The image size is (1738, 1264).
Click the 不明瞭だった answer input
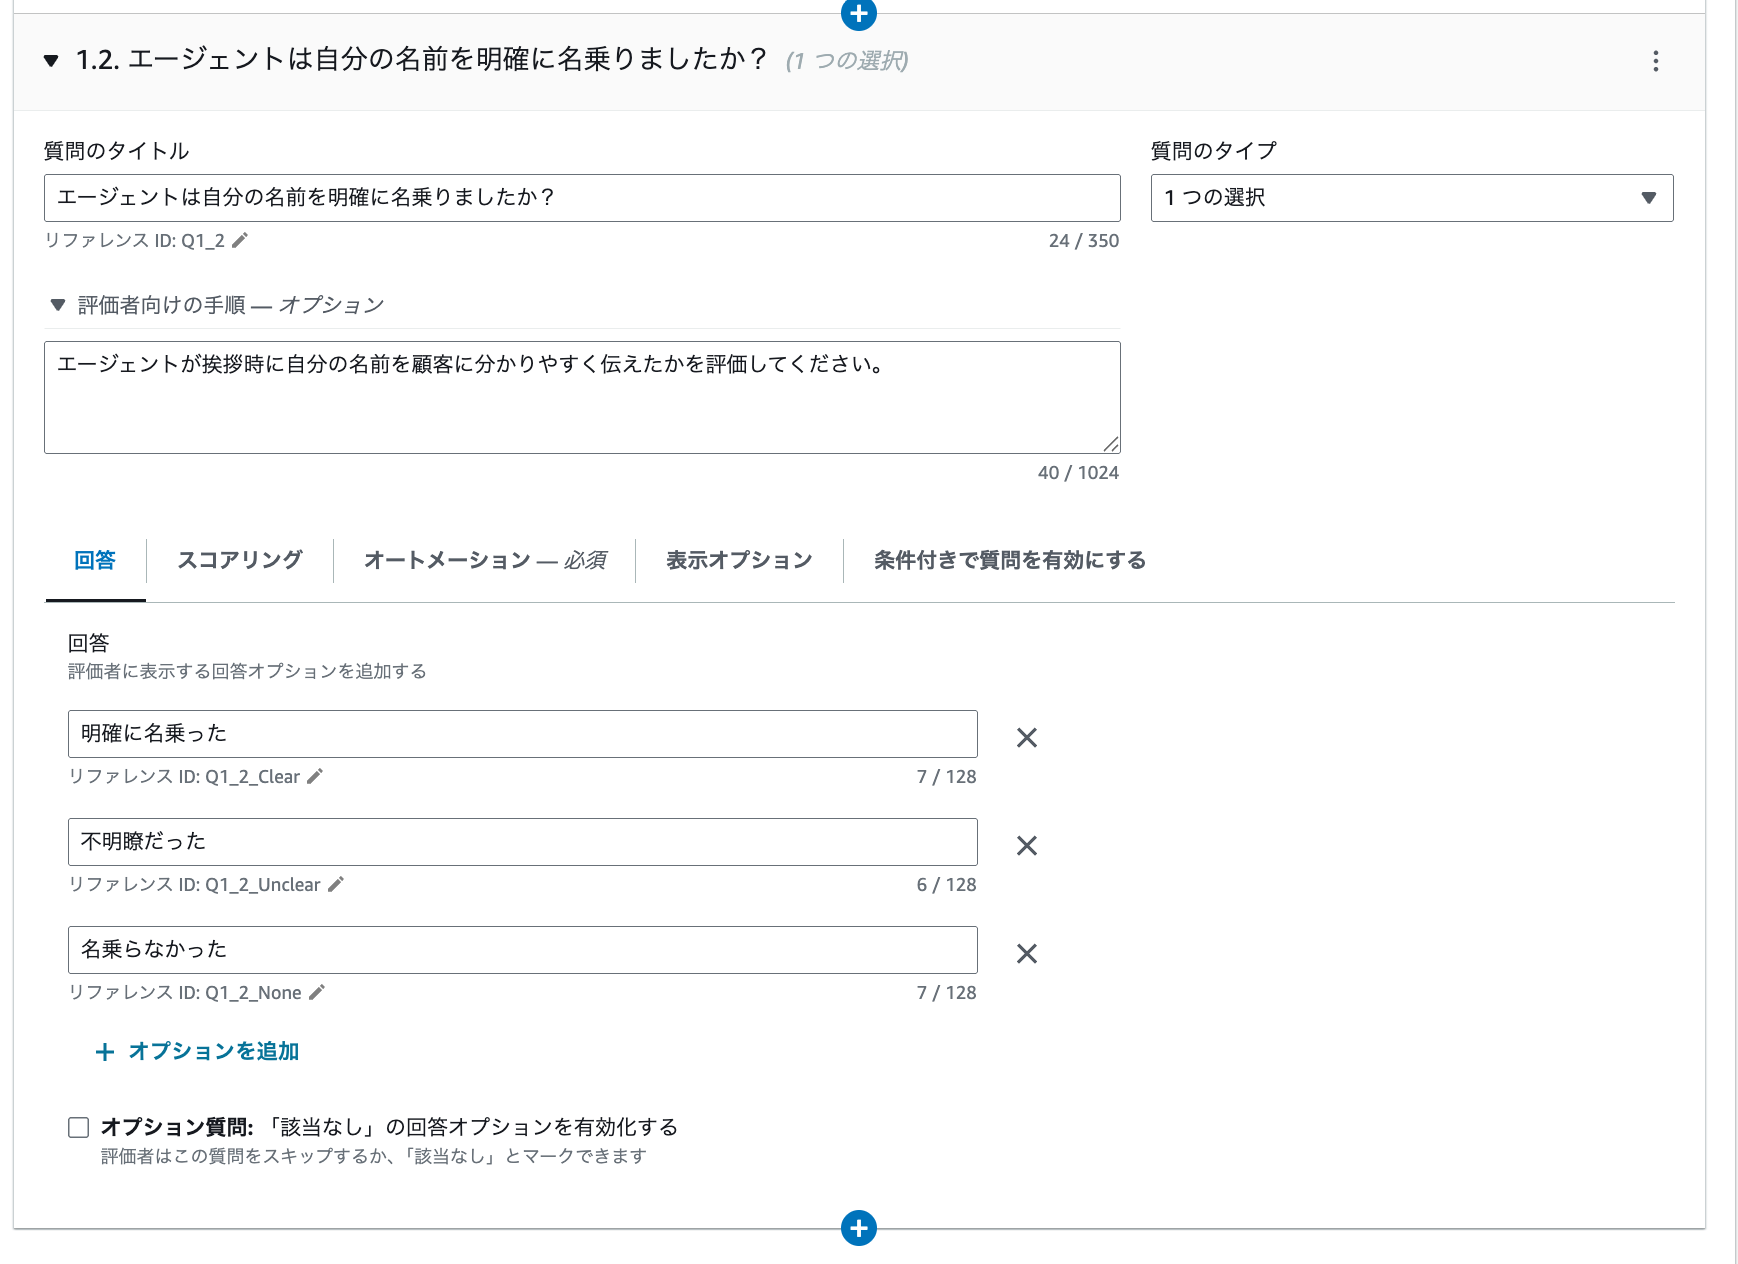click(x=523, y=842)
